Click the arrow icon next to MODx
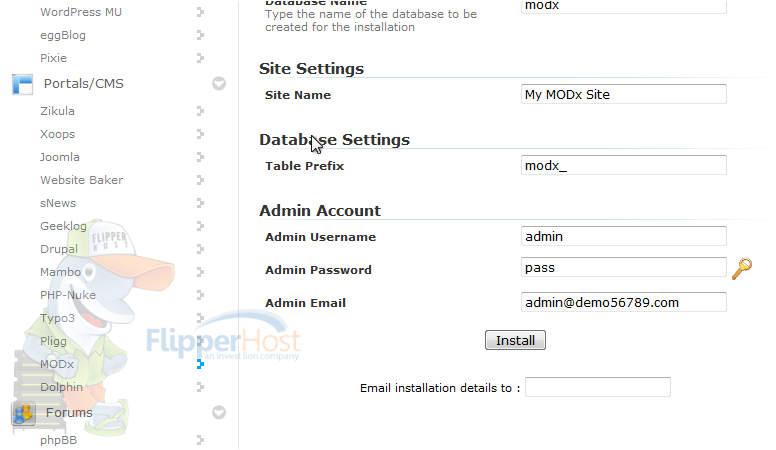The width and height of the screenshot is (776, 450). pos(200,364)
